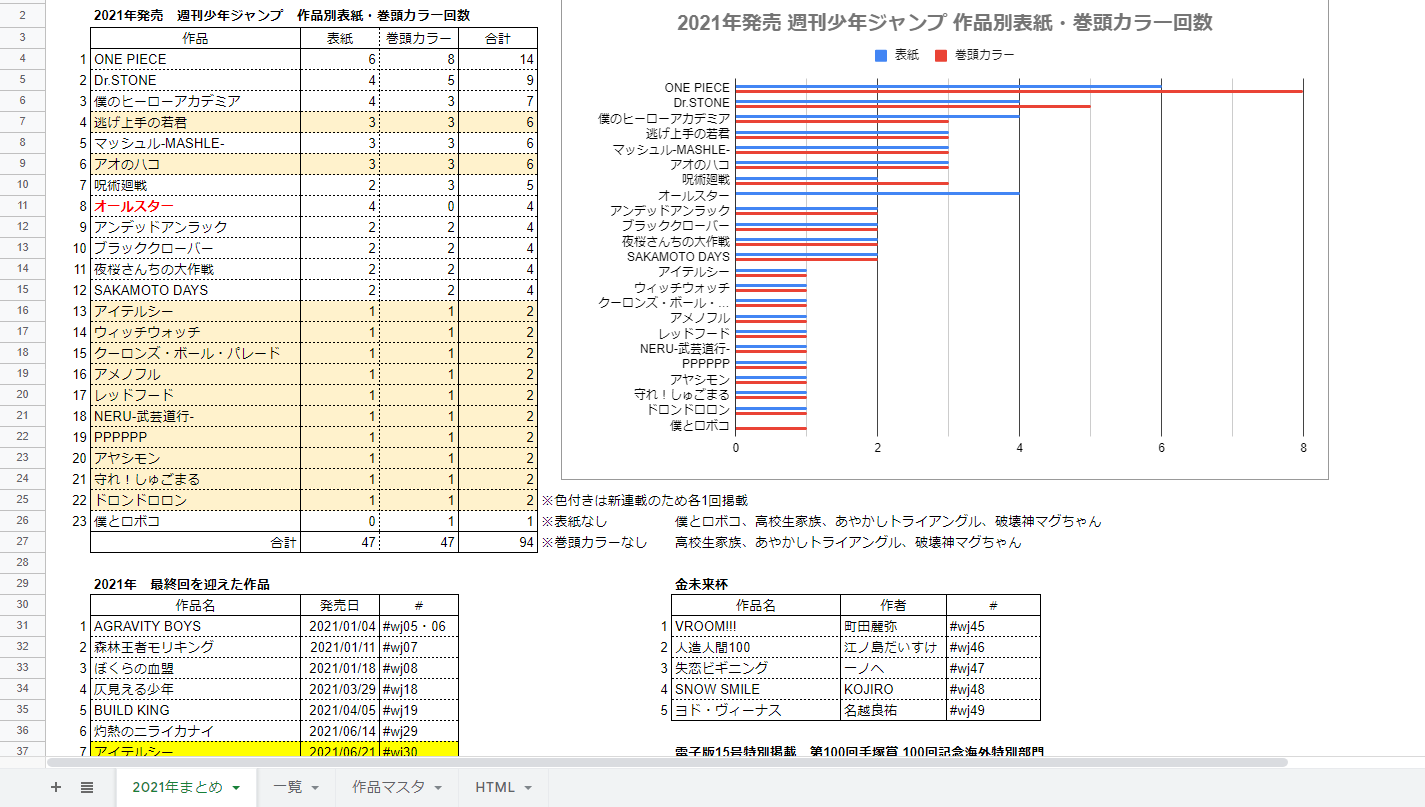Open the all sheets list icon

[x=87, y=787]
